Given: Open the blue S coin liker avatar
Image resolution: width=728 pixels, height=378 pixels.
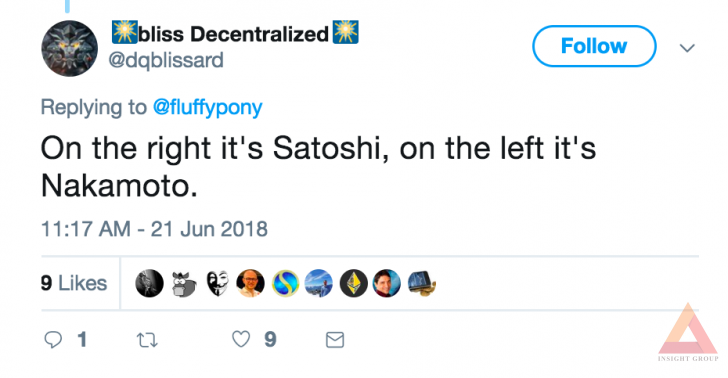Looking at the screenshot, I should tap(285, 283).
